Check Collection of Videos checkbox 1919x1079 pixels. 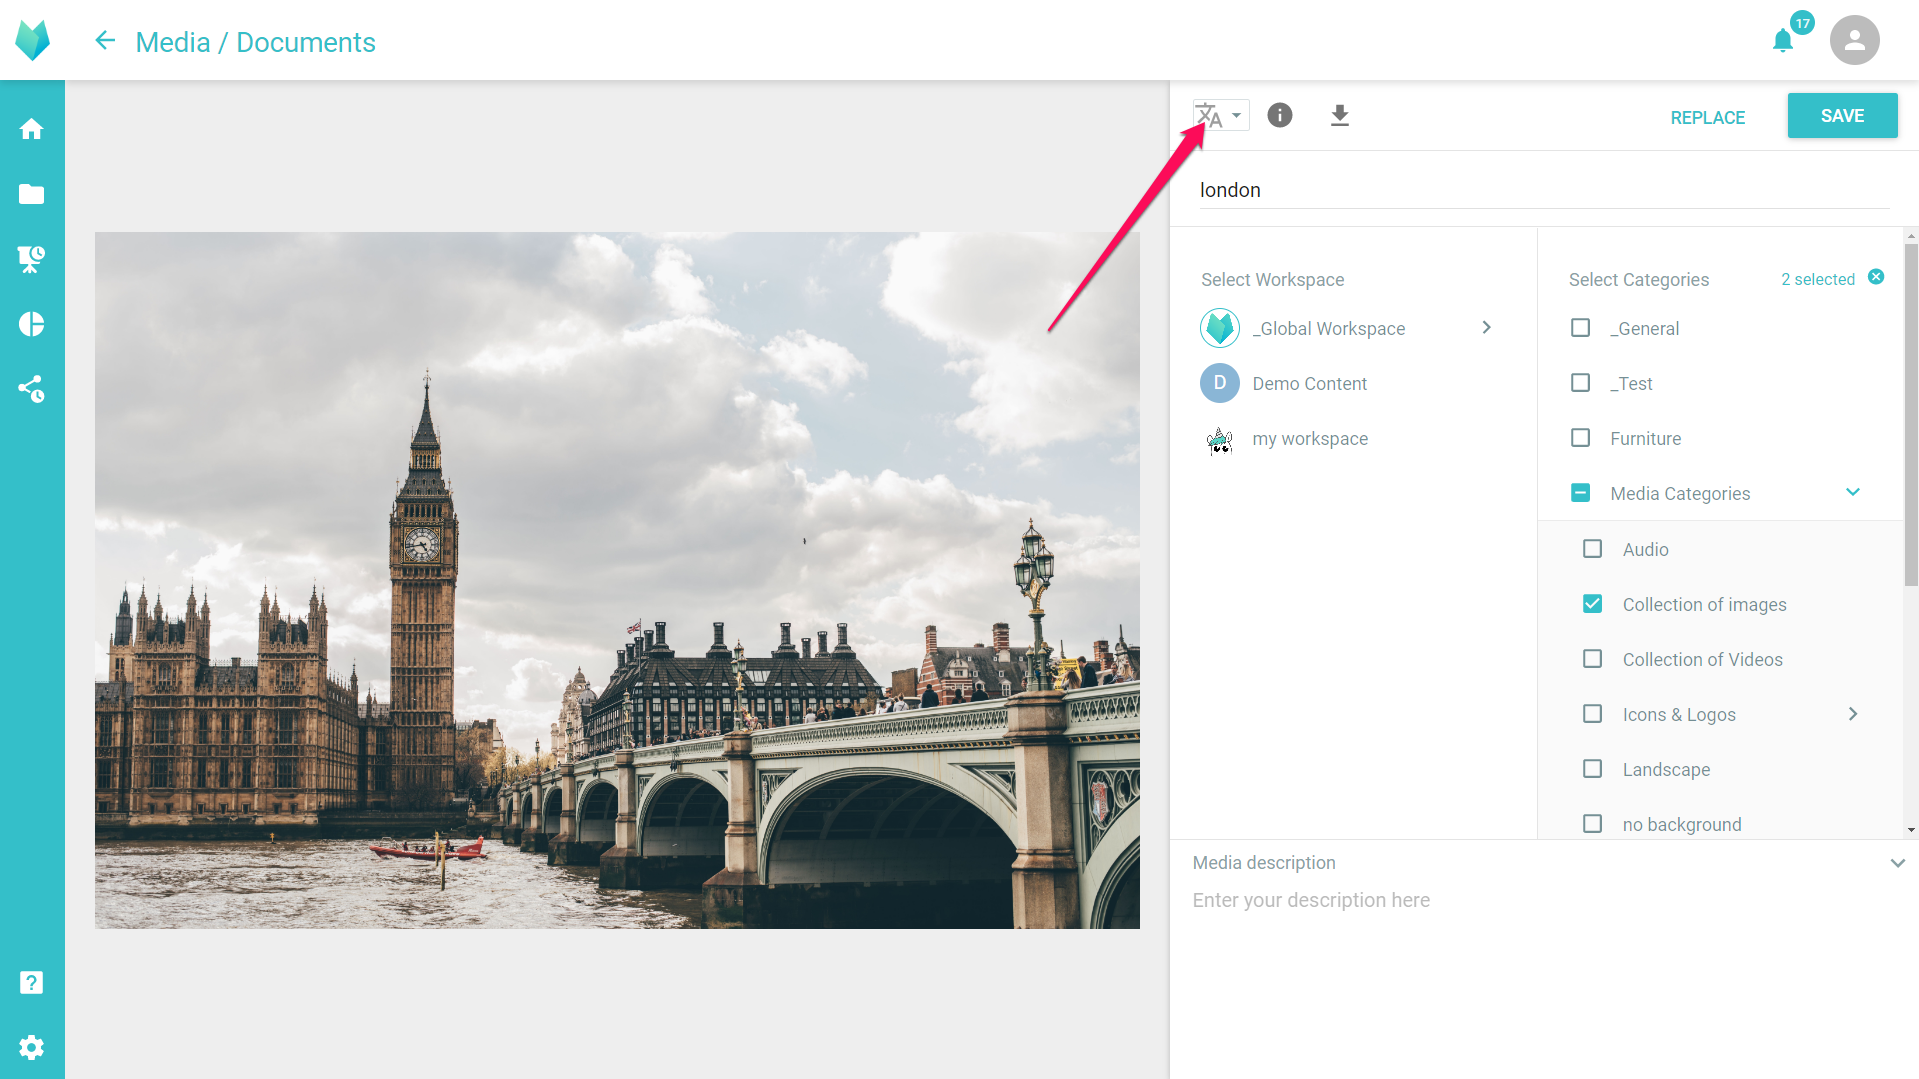[1593, 659]
